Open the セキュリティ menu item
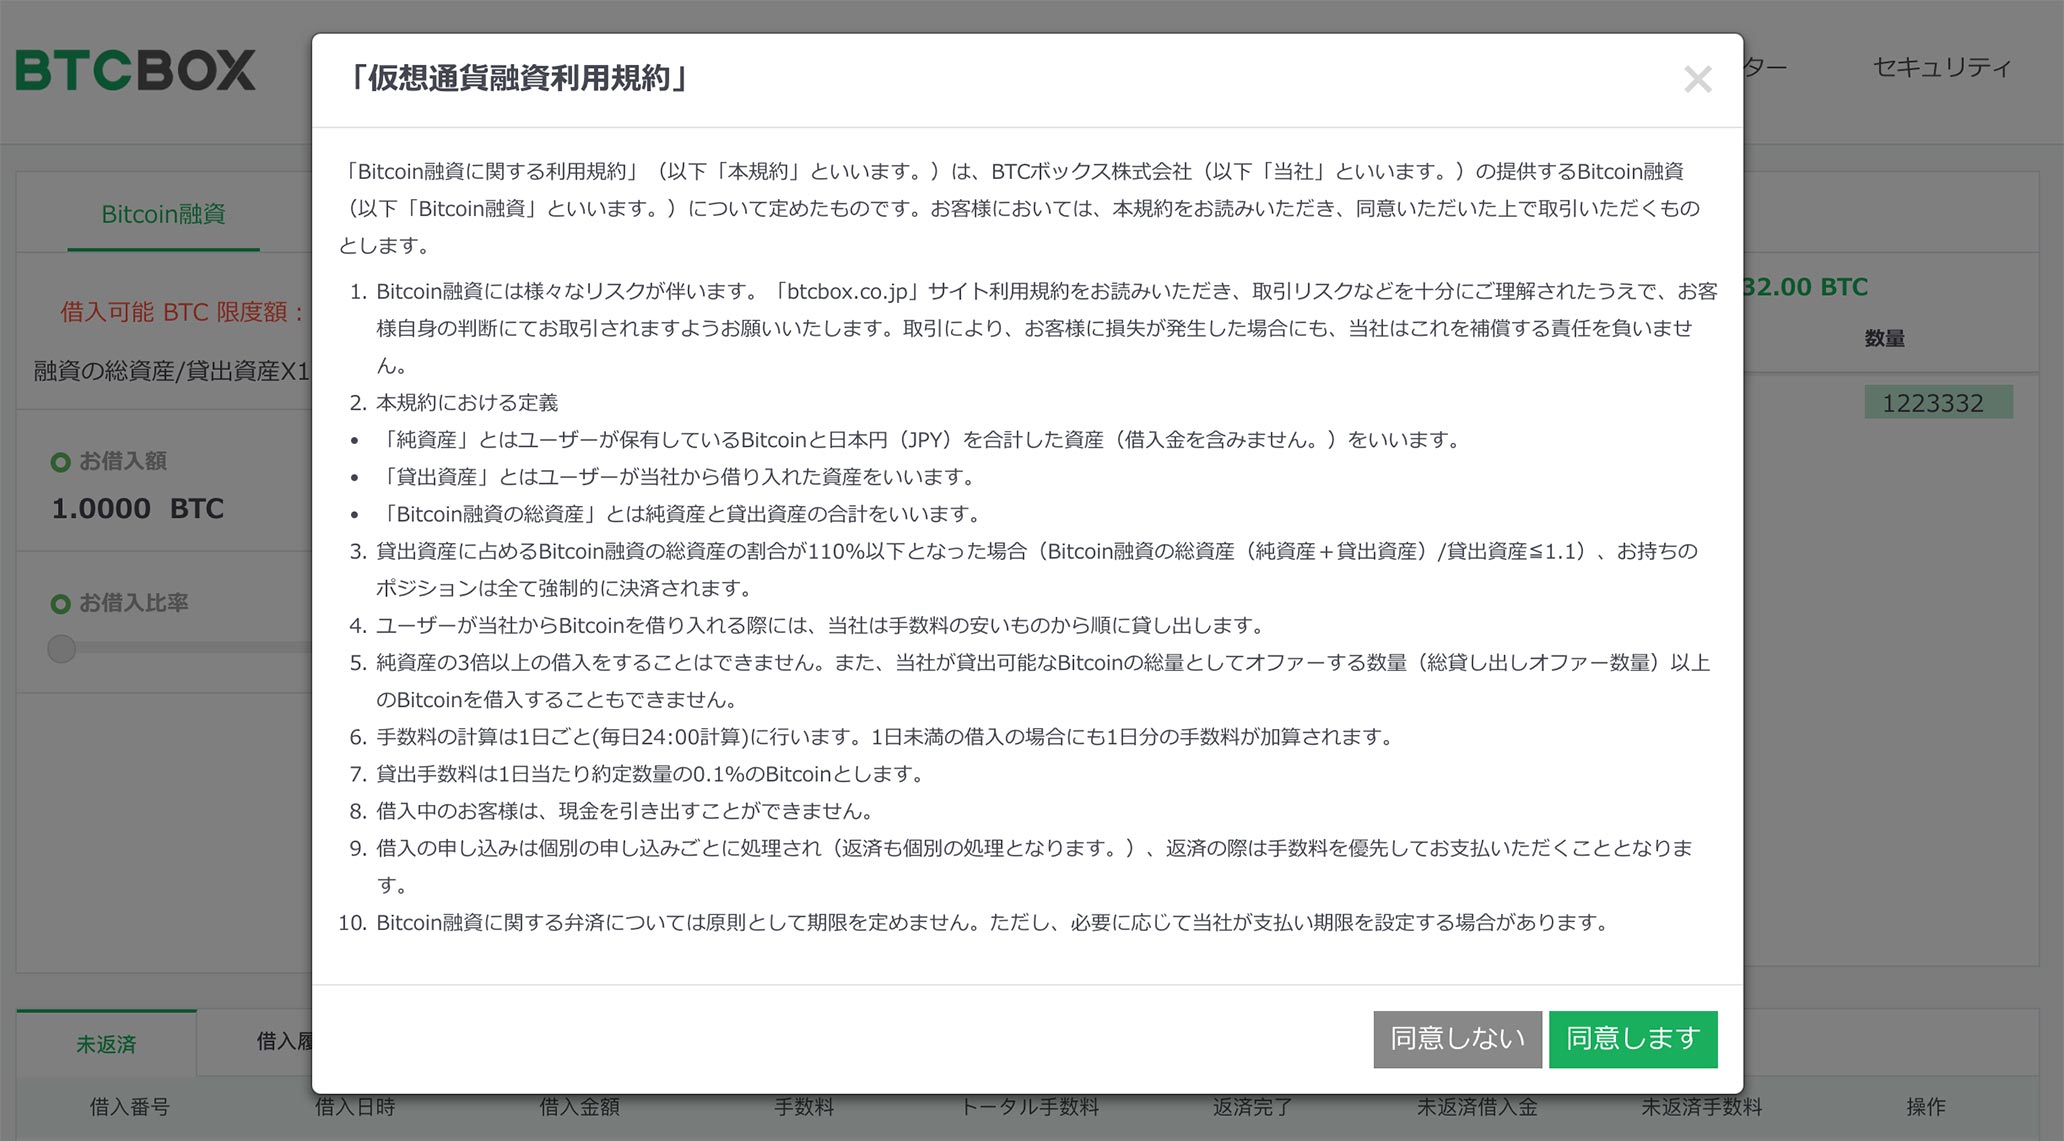This screenshot has height=1141, width=2064. [x=1941, y=67]
